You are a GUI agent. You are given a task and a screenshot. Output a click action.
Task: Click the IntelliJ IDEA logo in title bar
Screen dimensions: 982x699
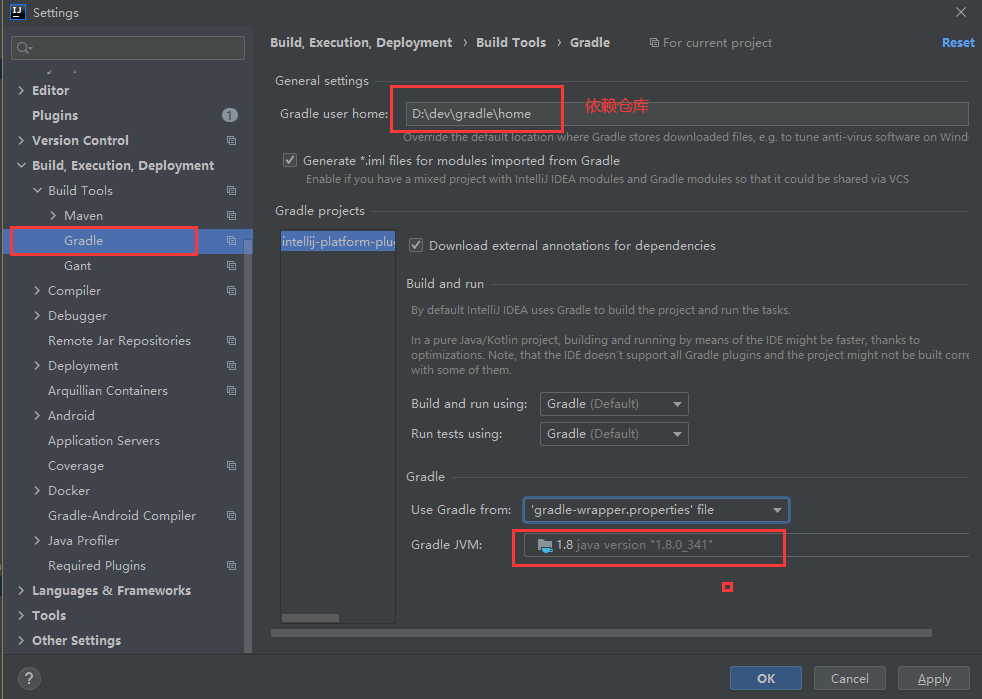18,12
